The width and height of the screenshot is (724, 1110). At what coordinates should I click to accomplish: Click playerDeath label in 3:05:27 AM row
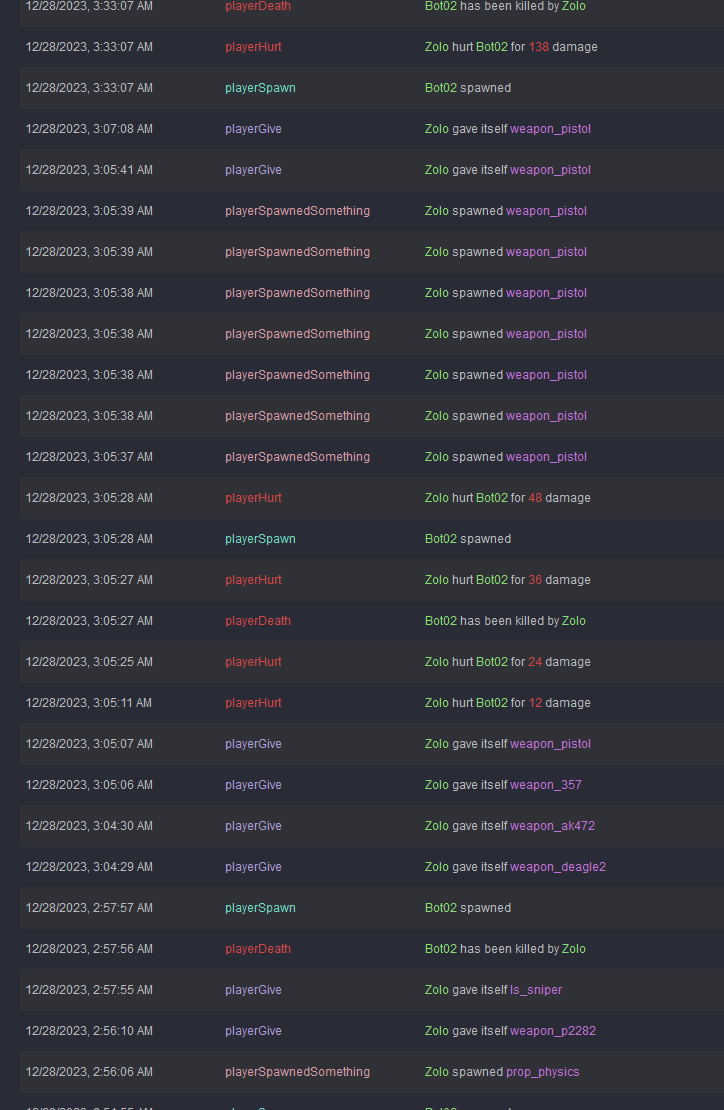pyautogui.click(x=258, y=621)
